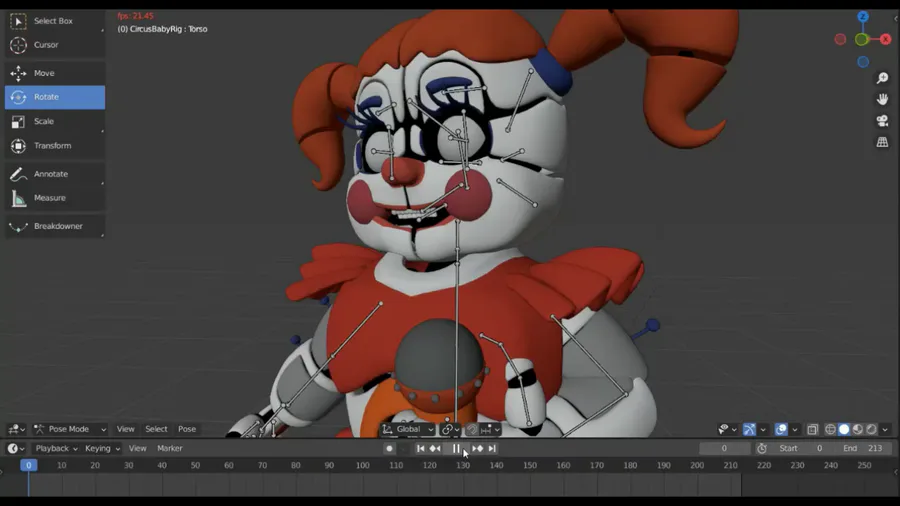
Task: Activate the Transform tool
Action: tap(55, 146)
